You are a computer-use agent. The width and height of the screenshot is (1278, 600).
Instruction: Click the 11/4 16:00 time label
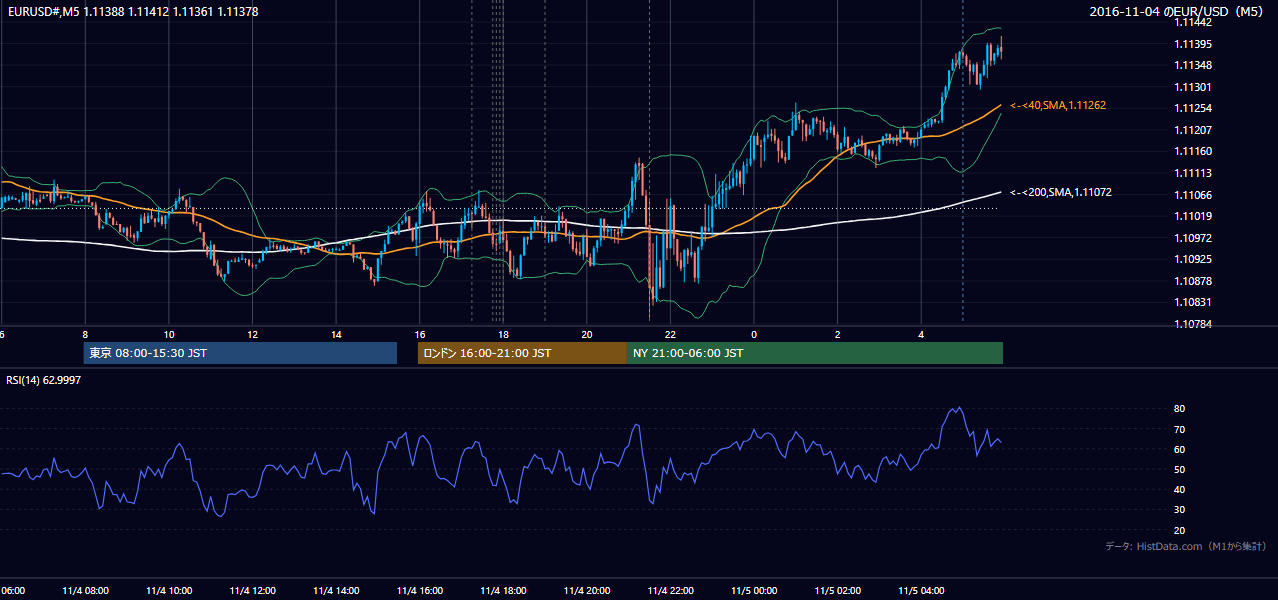click(420, 591)
